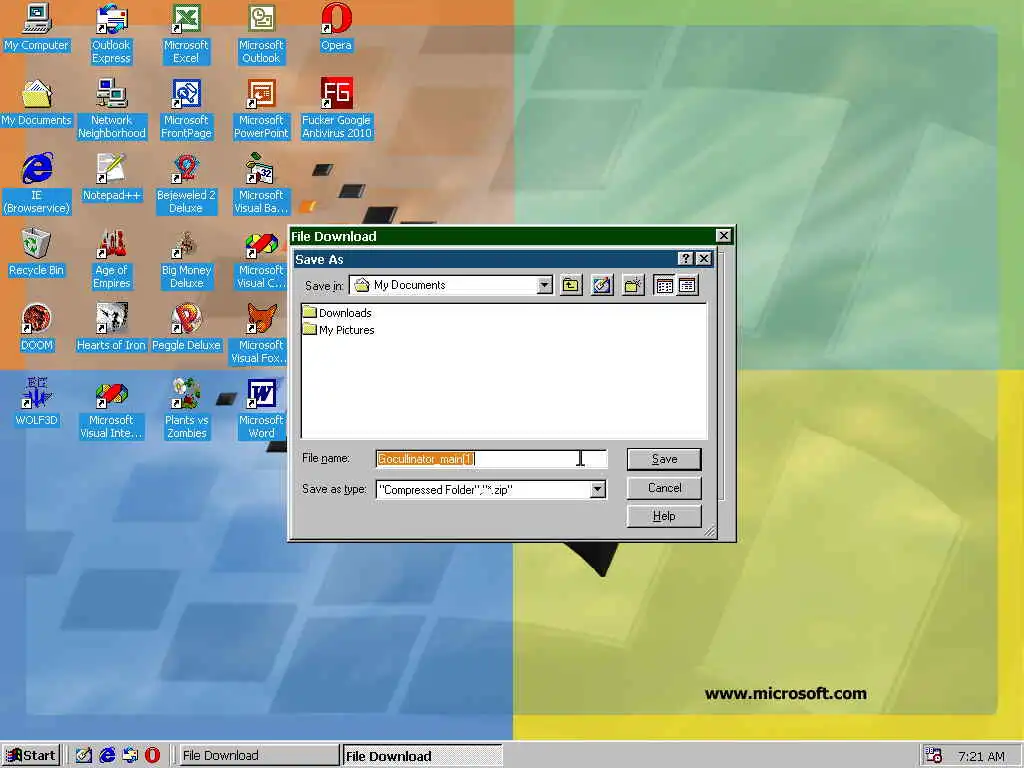This screenshot has width=1024, height=768.
Task: Click the View Desktop button in Save As
Action: pyautogui.click(x=601, y=285)
